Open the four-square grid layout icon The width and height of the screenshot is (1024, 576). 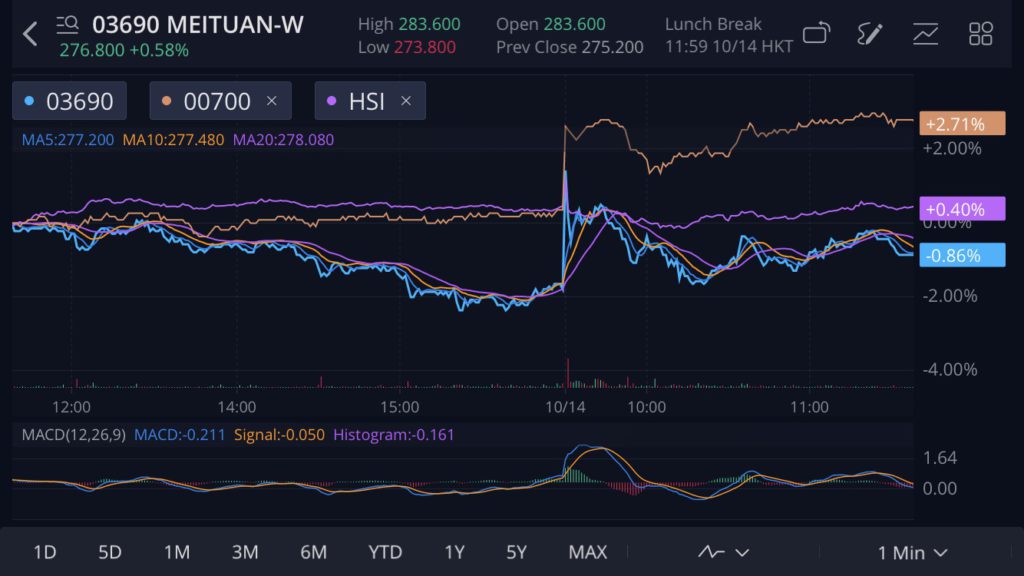coord(980,33)
